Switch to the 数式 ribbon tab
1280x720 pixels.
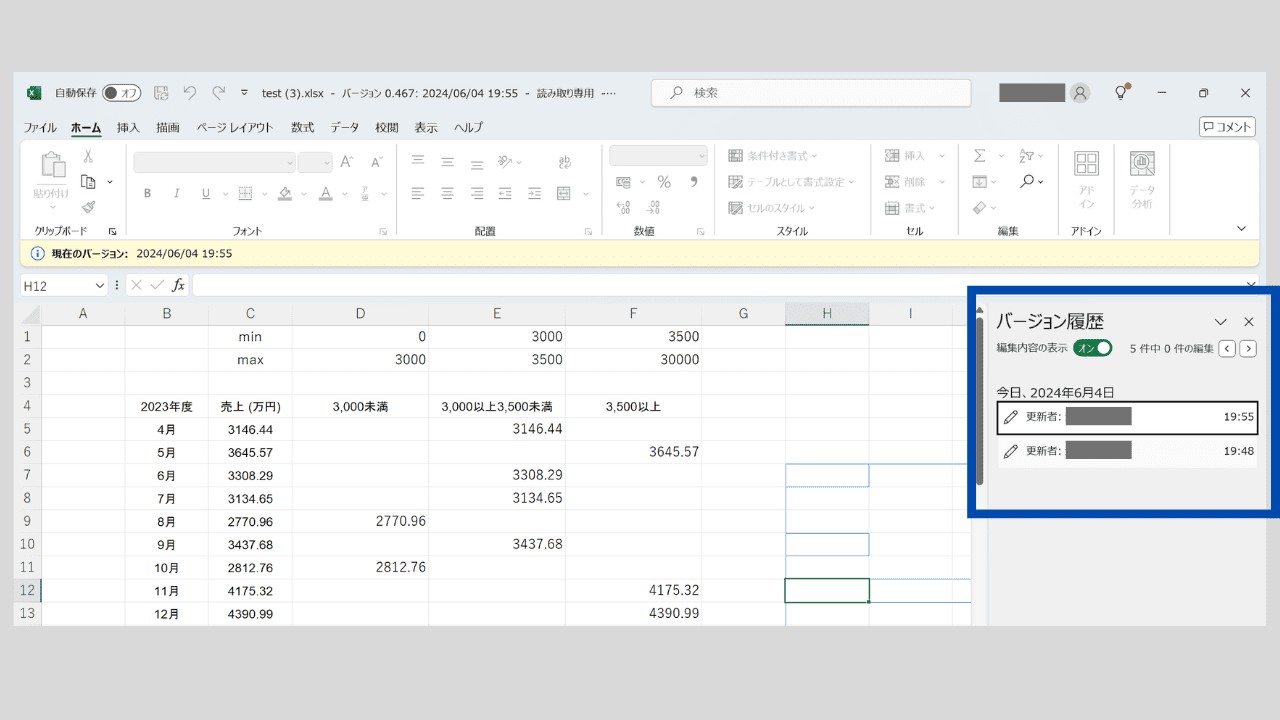pyautogui.click(x=302, y=128)
